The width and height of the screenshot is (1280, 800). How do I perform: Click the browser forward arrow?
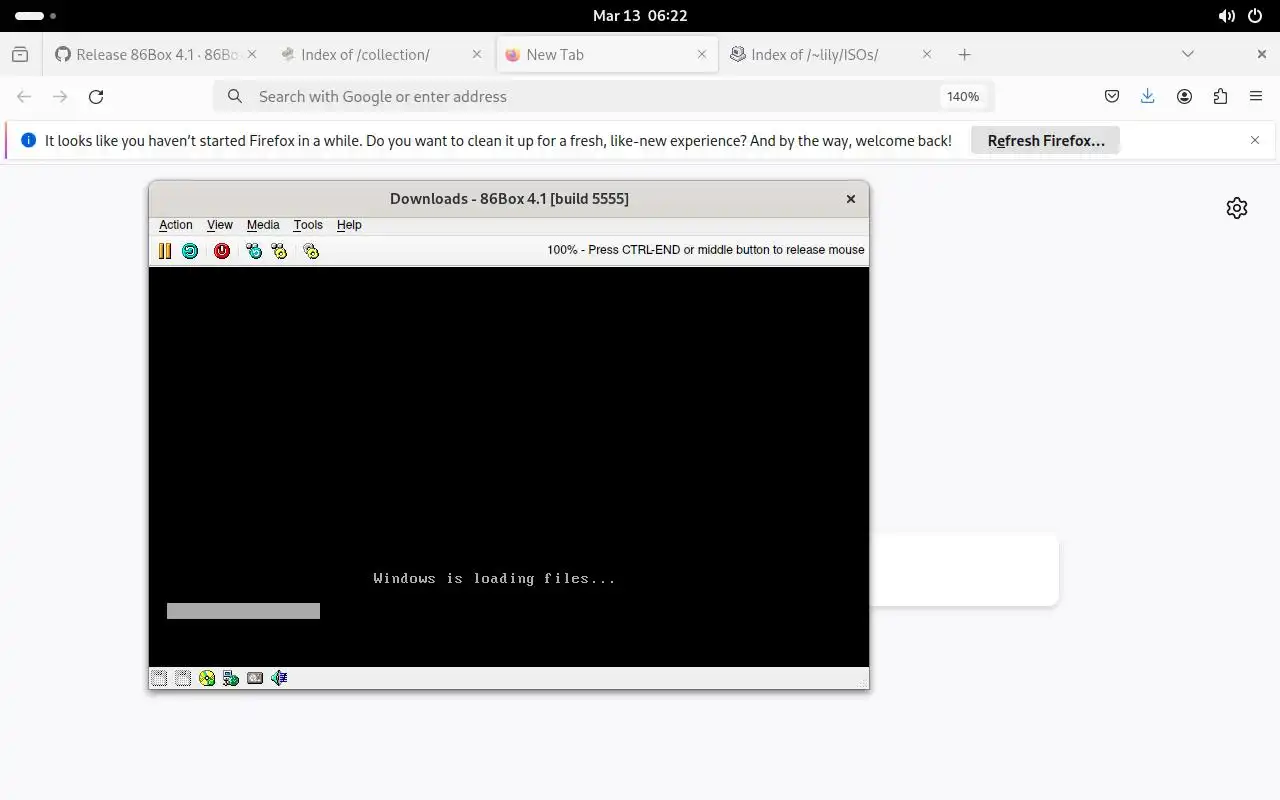(x=60, y=97)
